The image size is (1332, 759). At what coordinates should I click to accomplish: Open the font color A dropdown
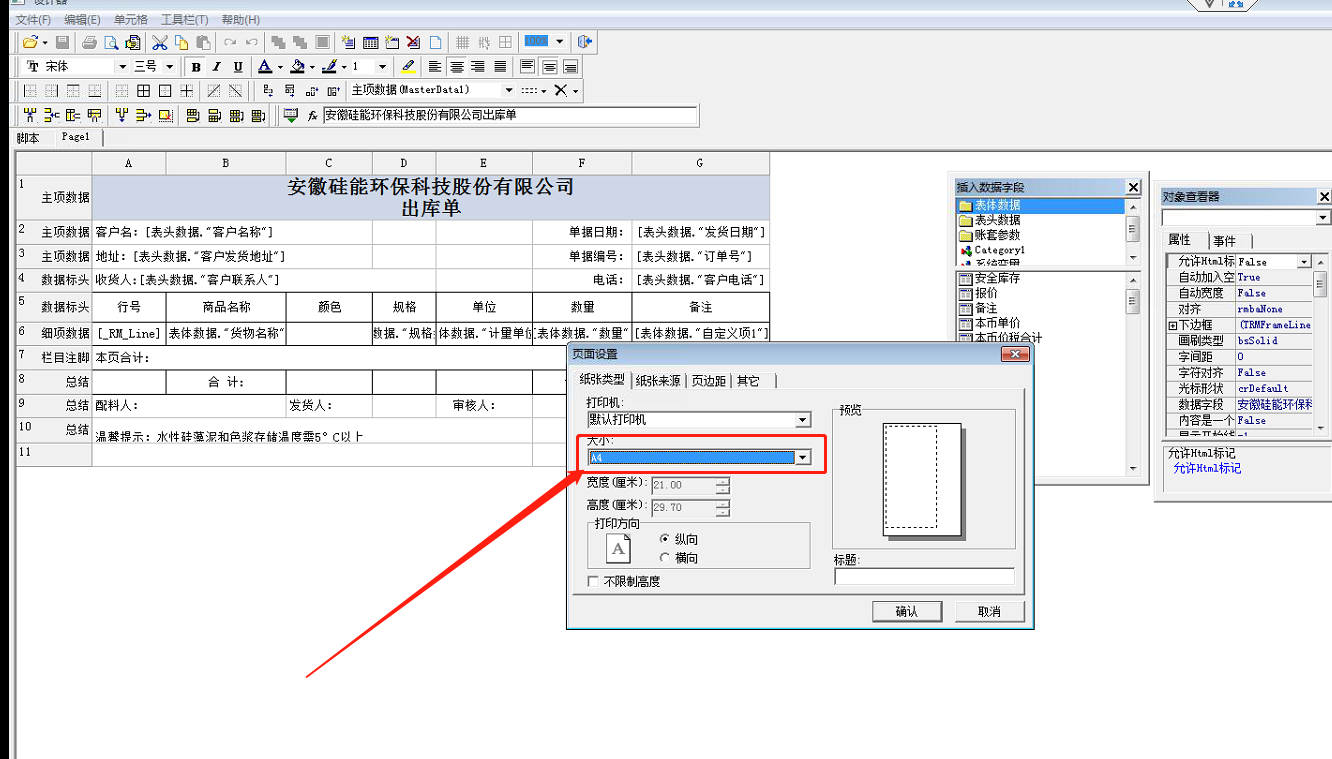[x=281, y=67]
